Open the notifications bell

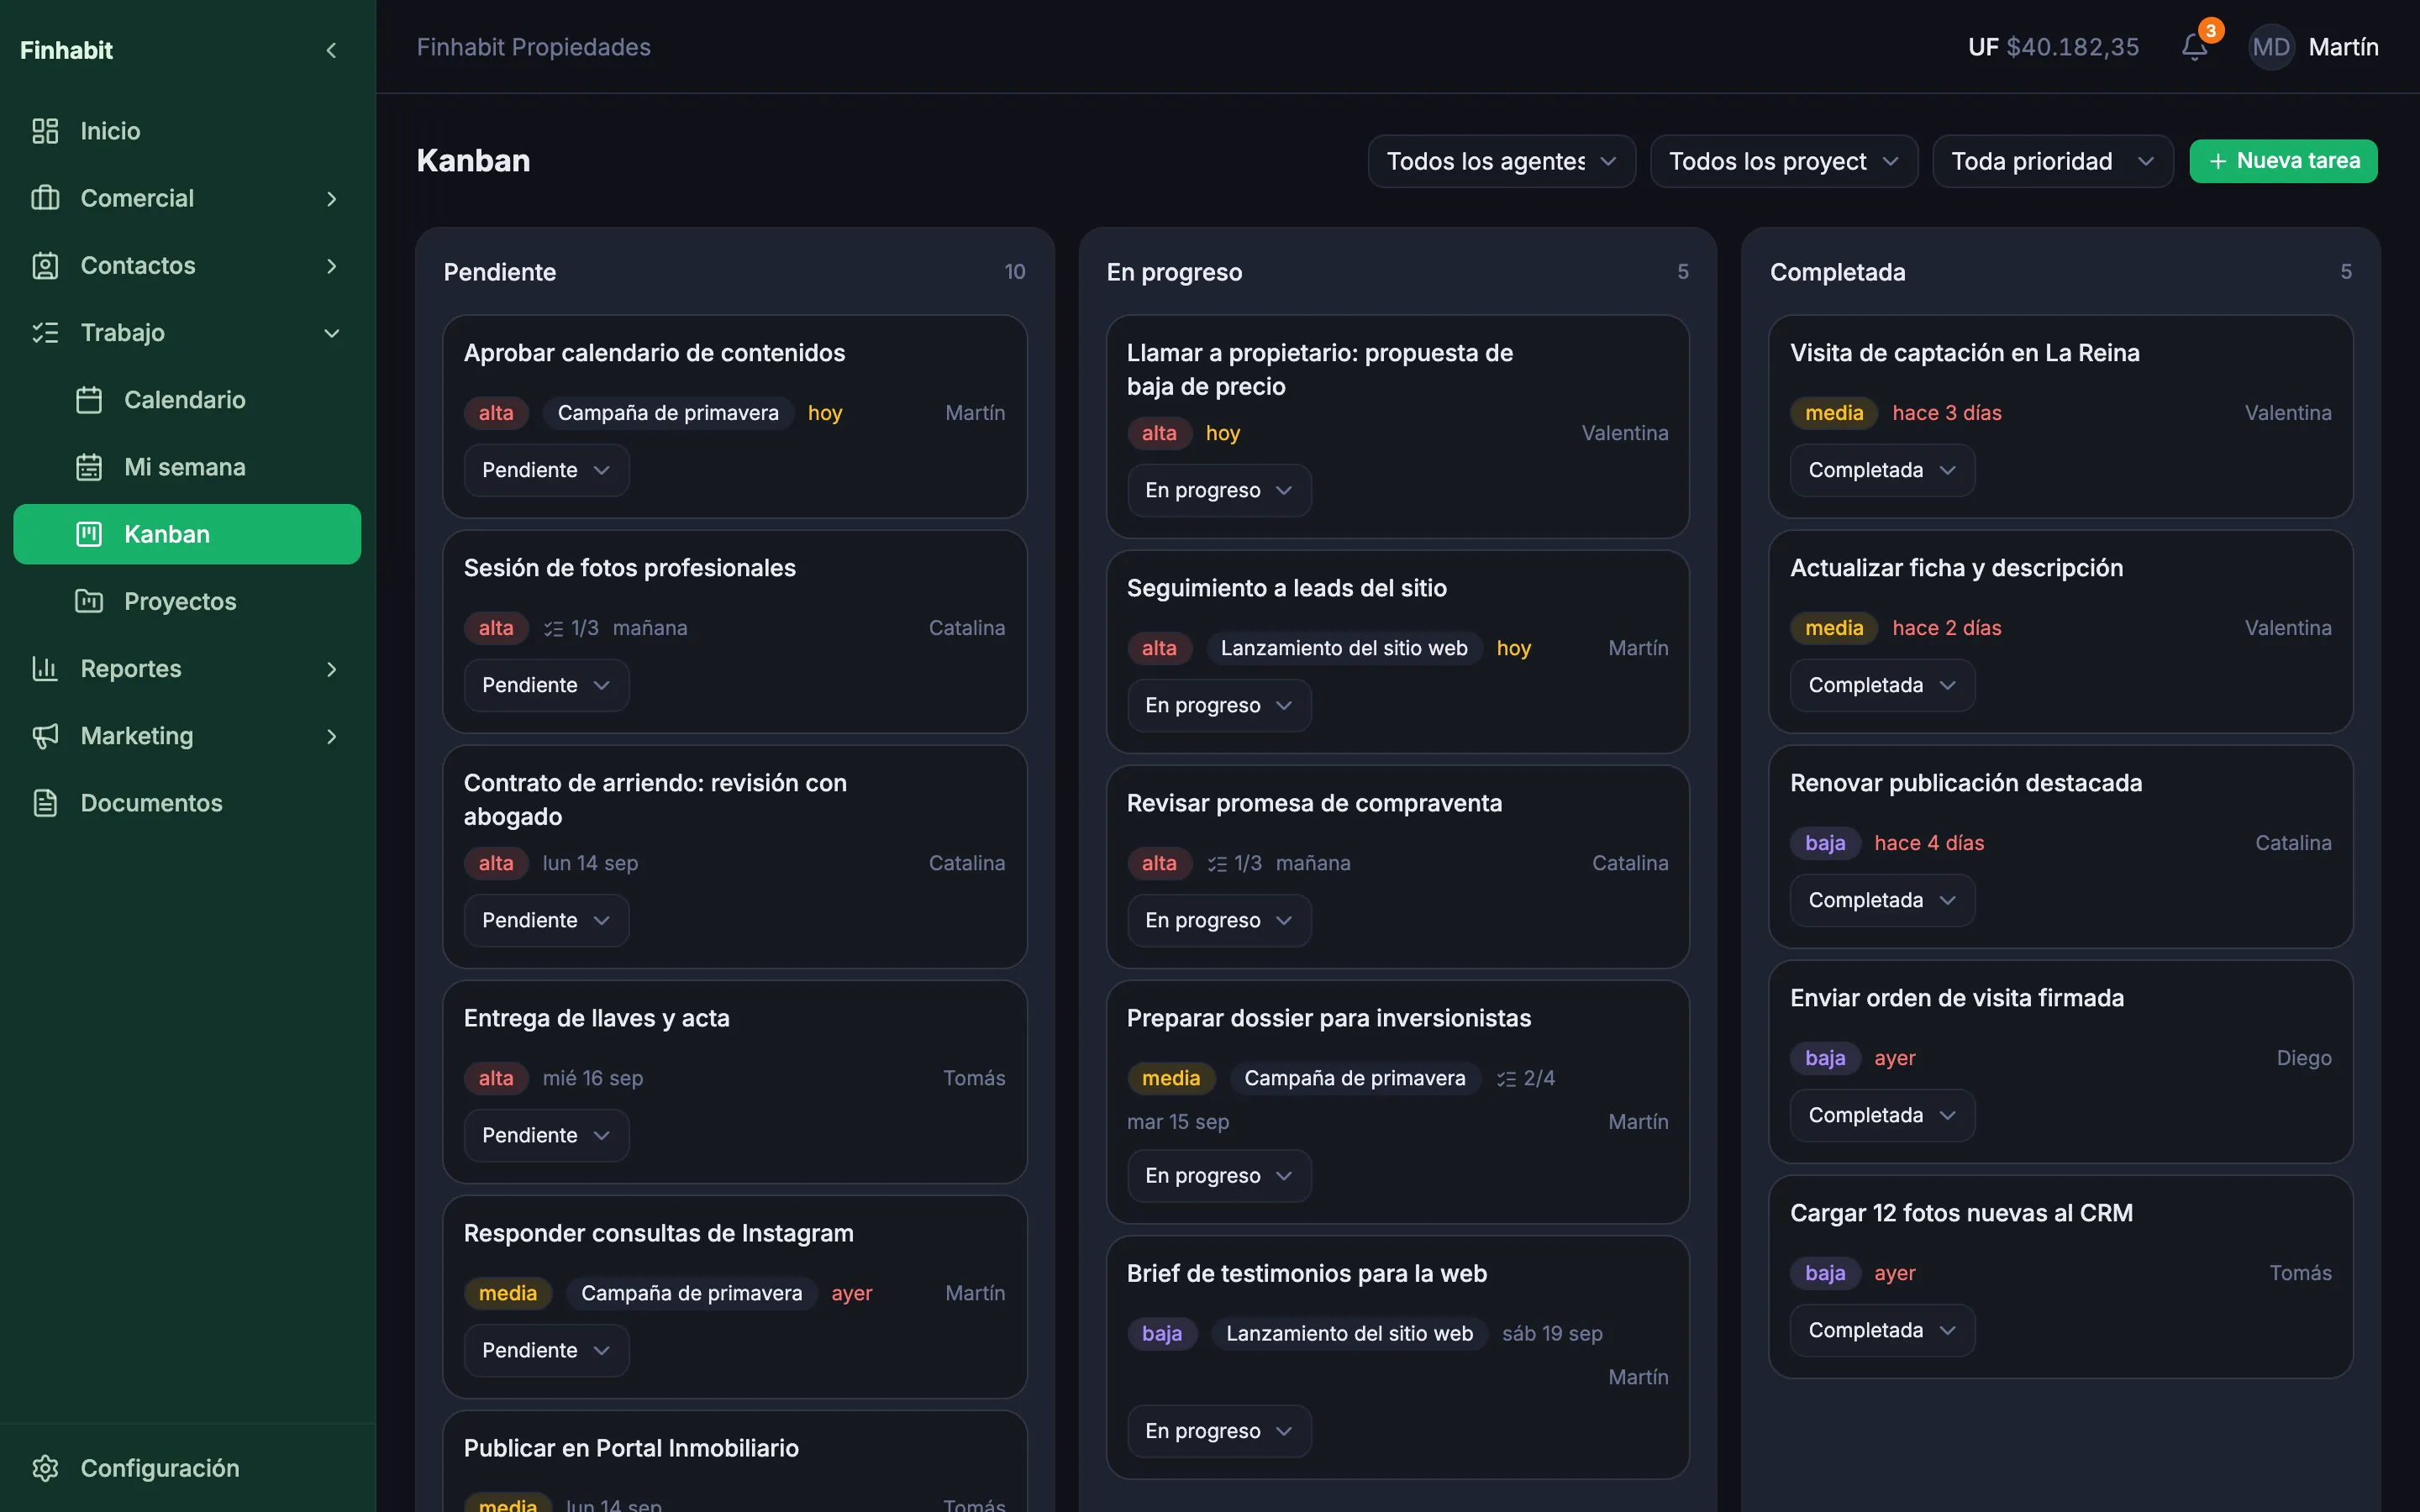(2194, 47)
